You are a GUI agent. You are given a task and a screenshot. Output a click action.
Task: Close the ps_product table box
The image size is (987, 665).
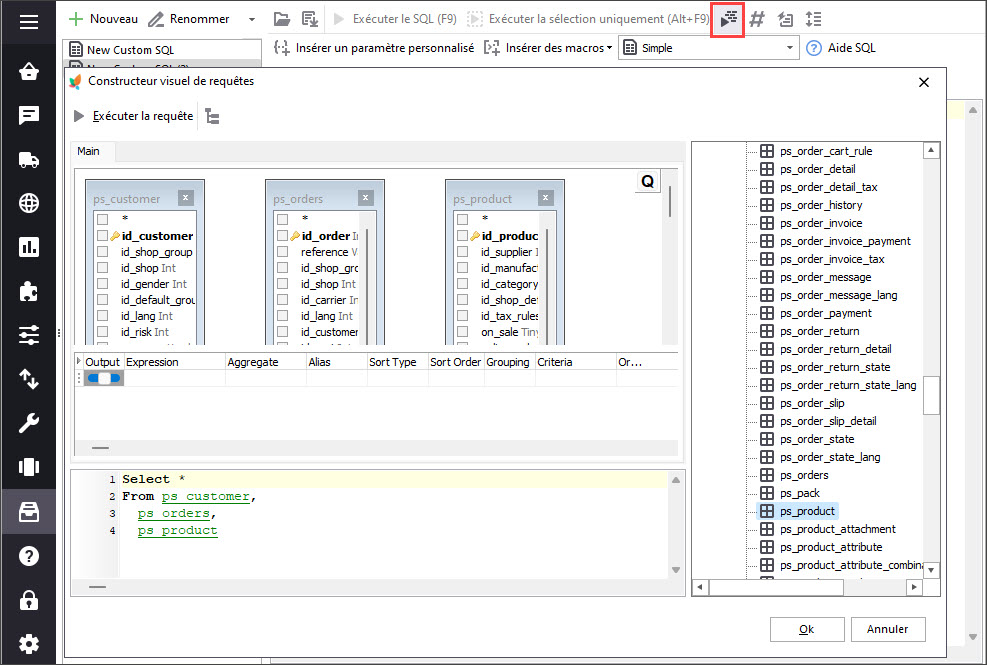[545, 198]
